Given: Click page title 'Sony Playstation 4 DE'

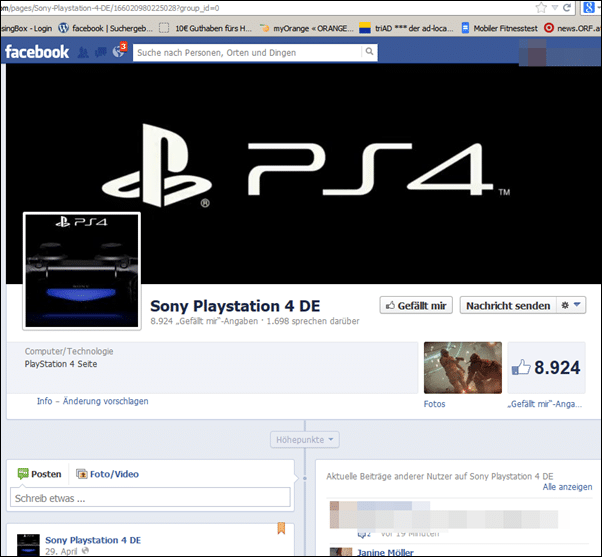Looking at the screenshot, I should [x=235, y=306].
